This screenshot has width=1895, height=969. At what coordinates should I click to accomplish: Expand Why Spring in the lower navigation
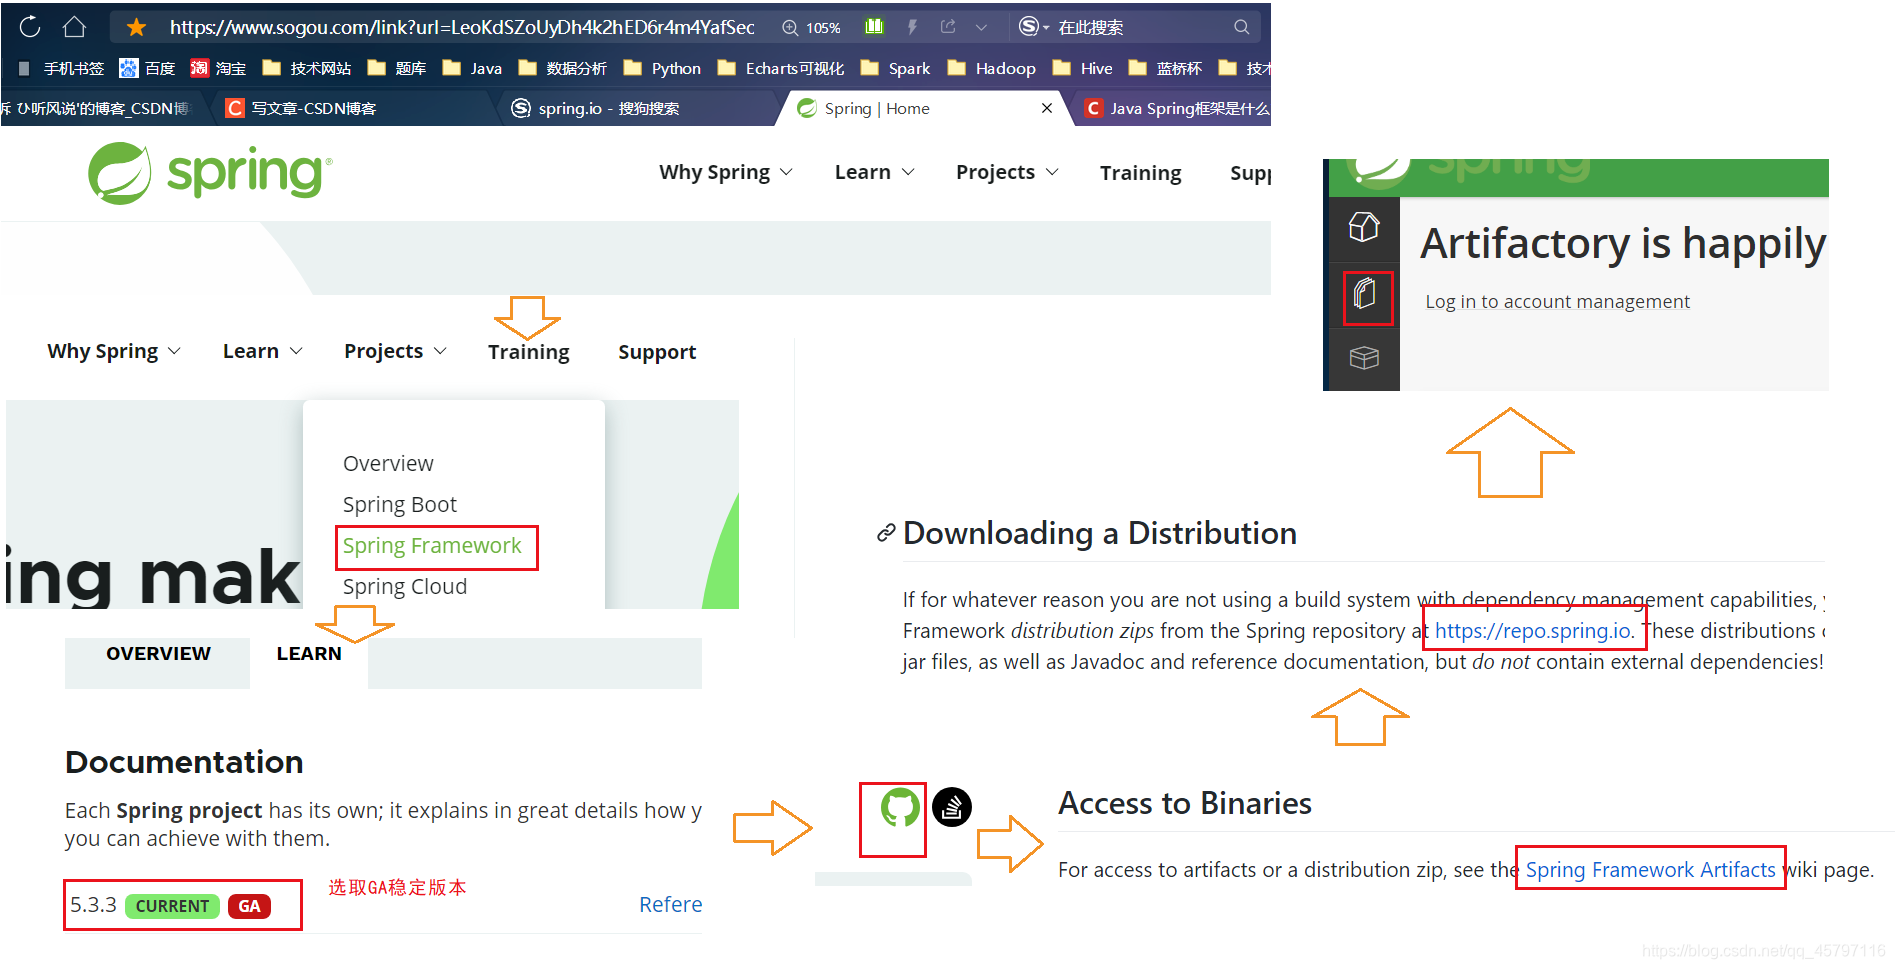point(114,351)
